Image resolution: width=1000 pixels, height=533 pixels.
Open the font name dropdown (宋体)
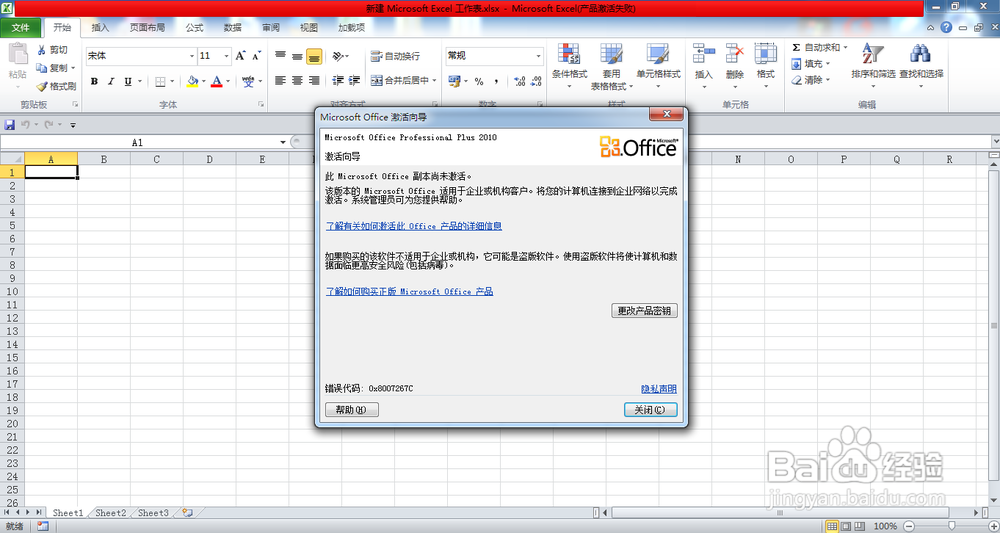pyautogui.click(x=191, y=56)
